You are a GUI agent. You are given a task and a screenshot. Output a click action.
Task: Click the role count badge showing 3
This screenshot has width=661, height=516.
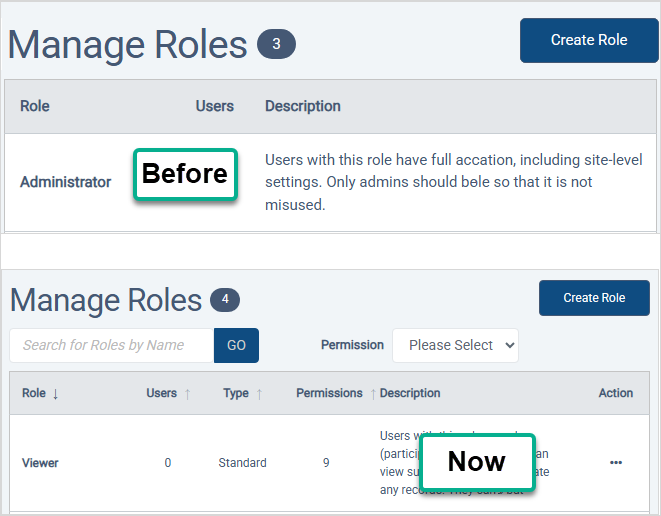tap(276, 45)
